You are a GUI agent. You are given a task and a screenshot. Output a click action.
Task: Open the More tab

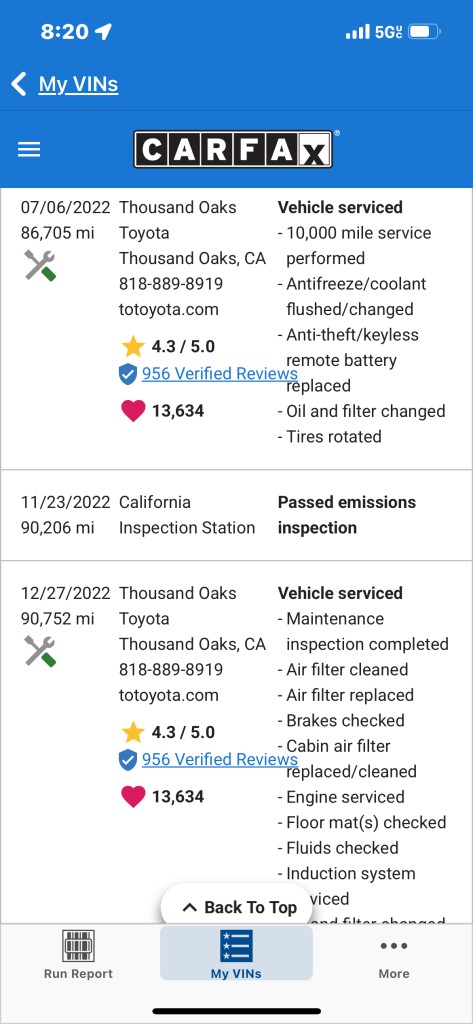click(x=394, y=954)
